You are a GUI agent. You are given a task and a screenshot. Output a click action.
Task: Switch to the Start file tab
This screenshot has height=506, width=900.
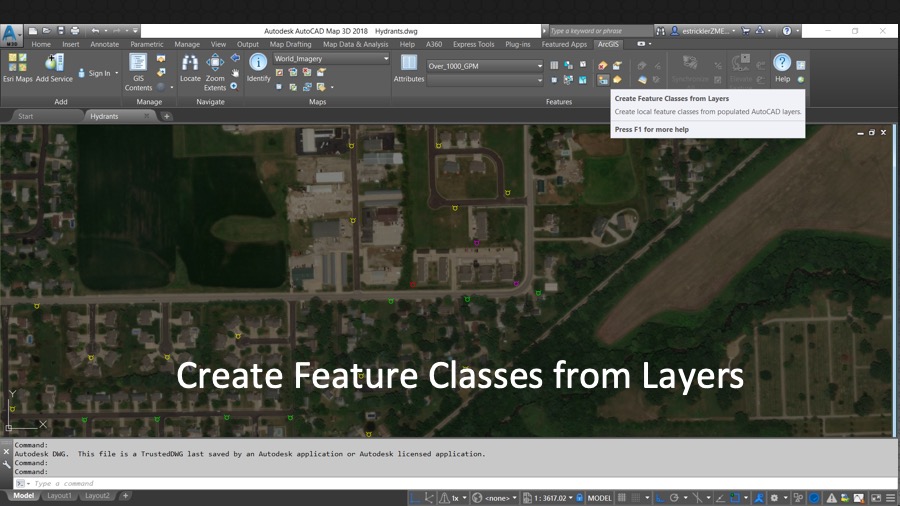[x=25, y=116]
